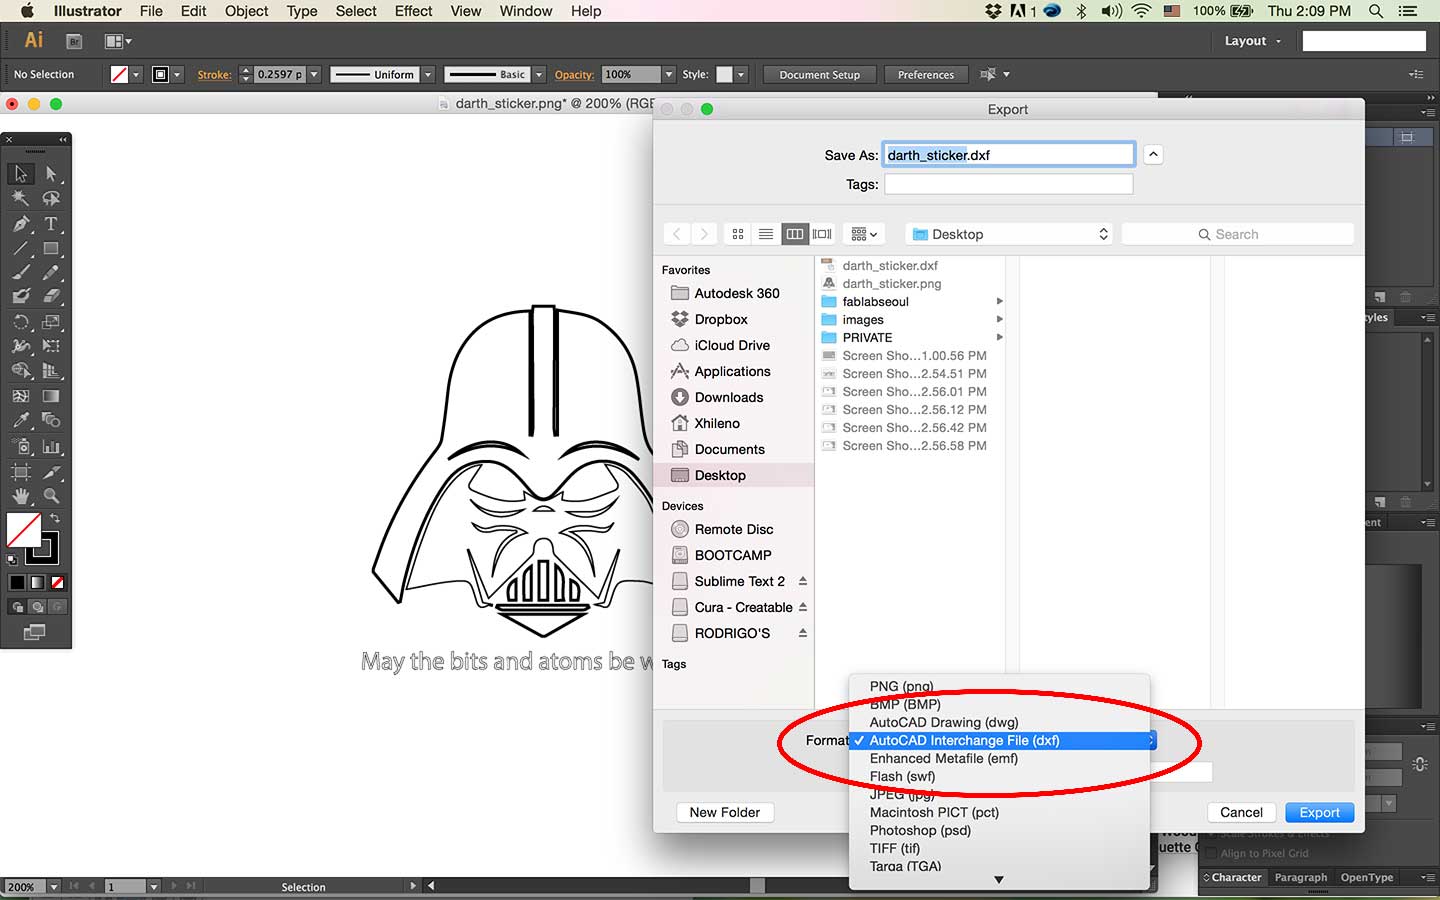Screen dimensions: 1440x900
Task: Select the Hand tool
Action: click(20, 496)
